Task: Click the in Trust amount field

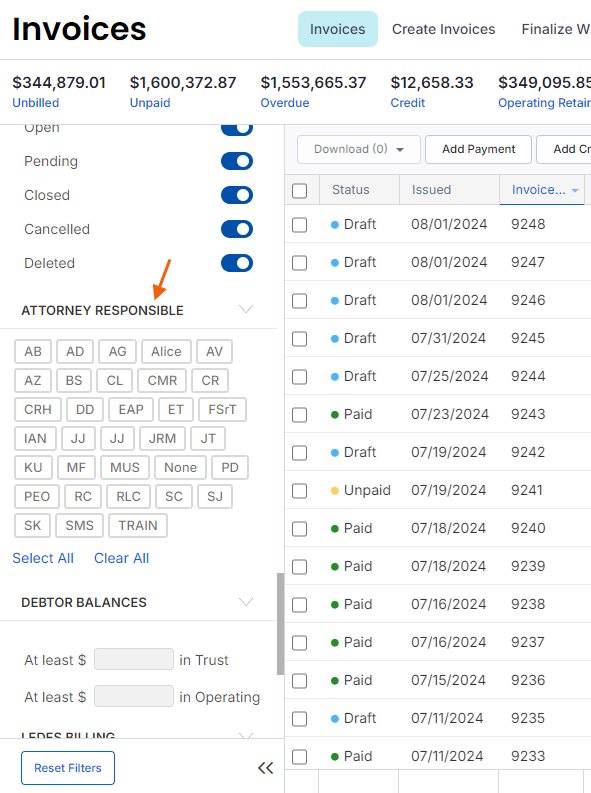Action: click(134, 659)
